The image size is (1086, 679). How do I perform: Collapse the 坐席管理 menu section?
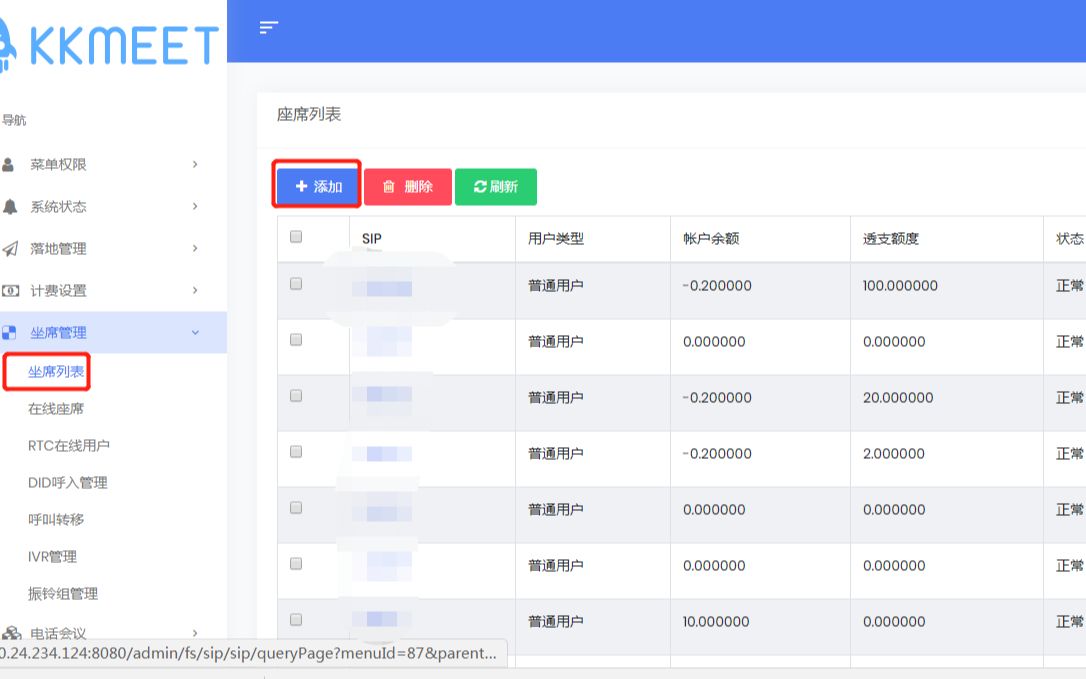click(x=197, y=332)
